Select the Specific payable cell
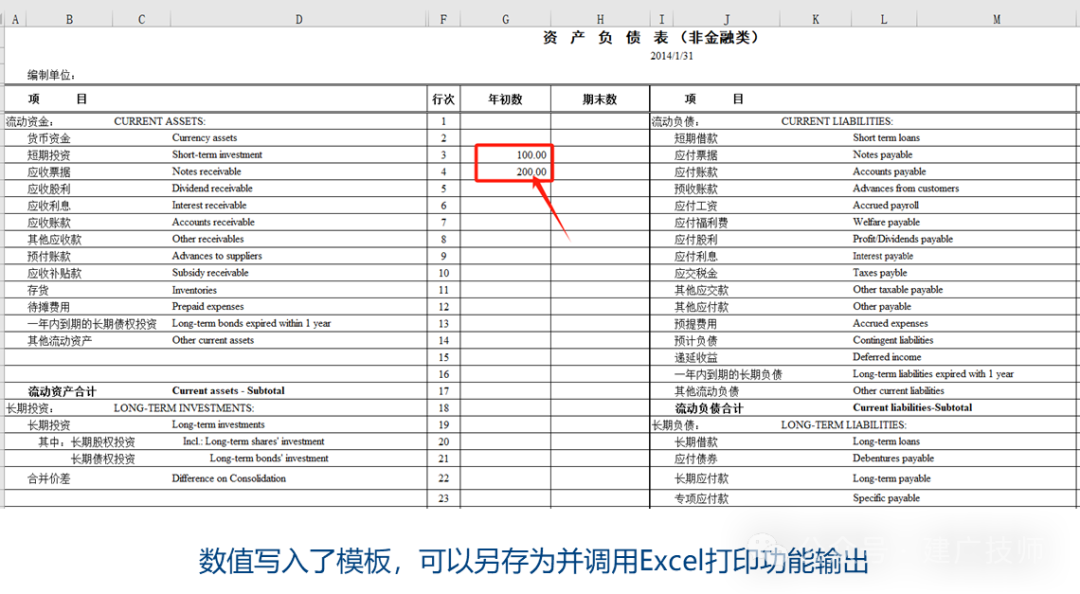 [x=886, y=498]
